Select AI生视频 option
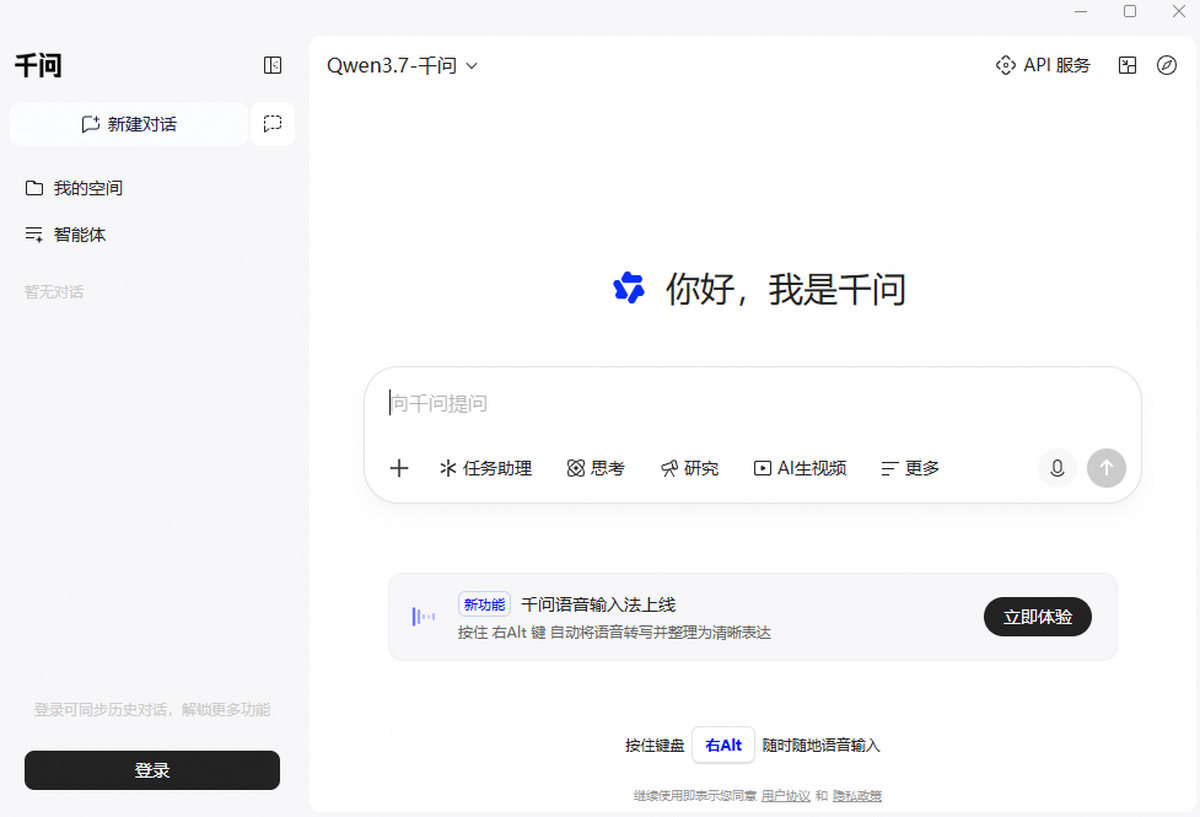 click(x=800, y=468)
